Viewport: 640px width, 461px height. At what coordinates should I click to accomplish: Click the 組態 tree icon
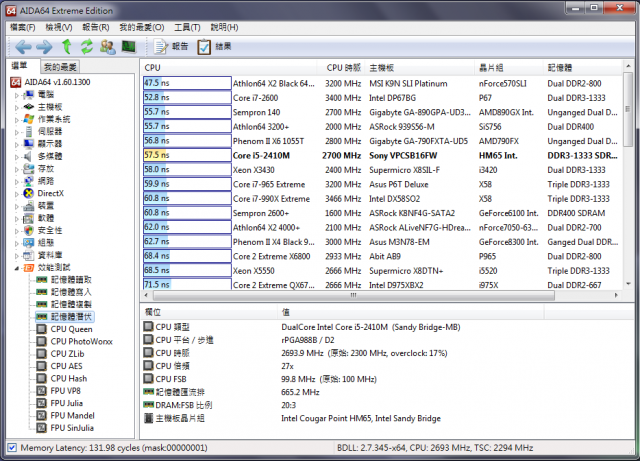point(29,243)
